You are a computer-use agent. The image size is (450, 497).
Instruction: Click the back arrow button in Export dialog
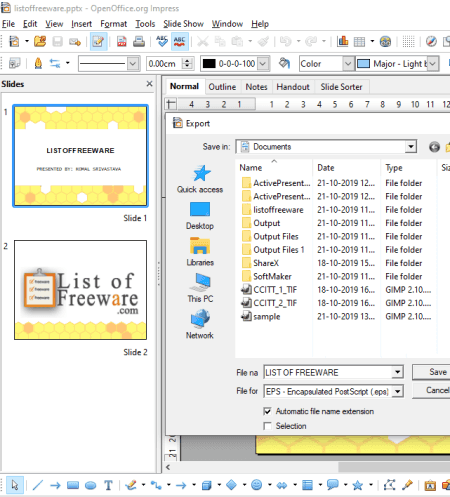[434, 147]
